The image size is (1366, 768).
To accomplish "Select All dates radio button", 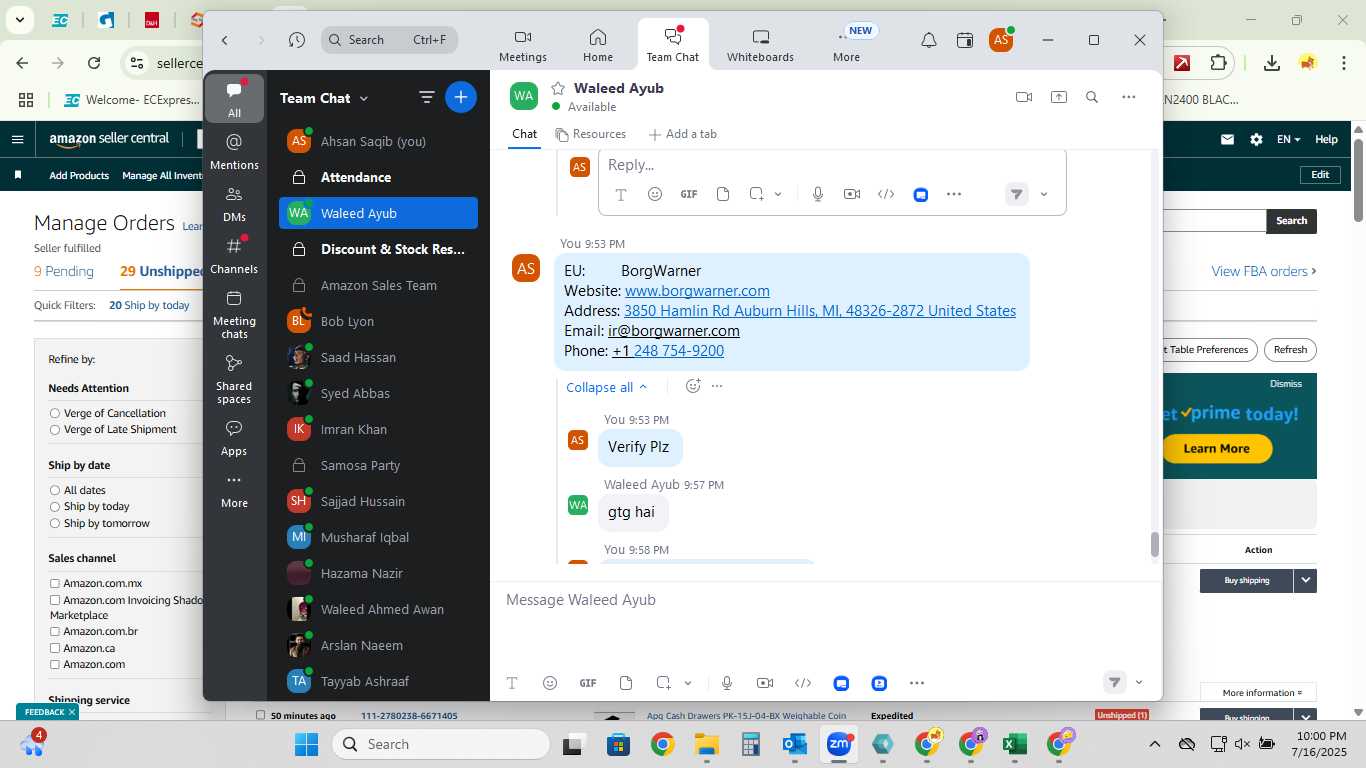I will [x=55, y=490].
